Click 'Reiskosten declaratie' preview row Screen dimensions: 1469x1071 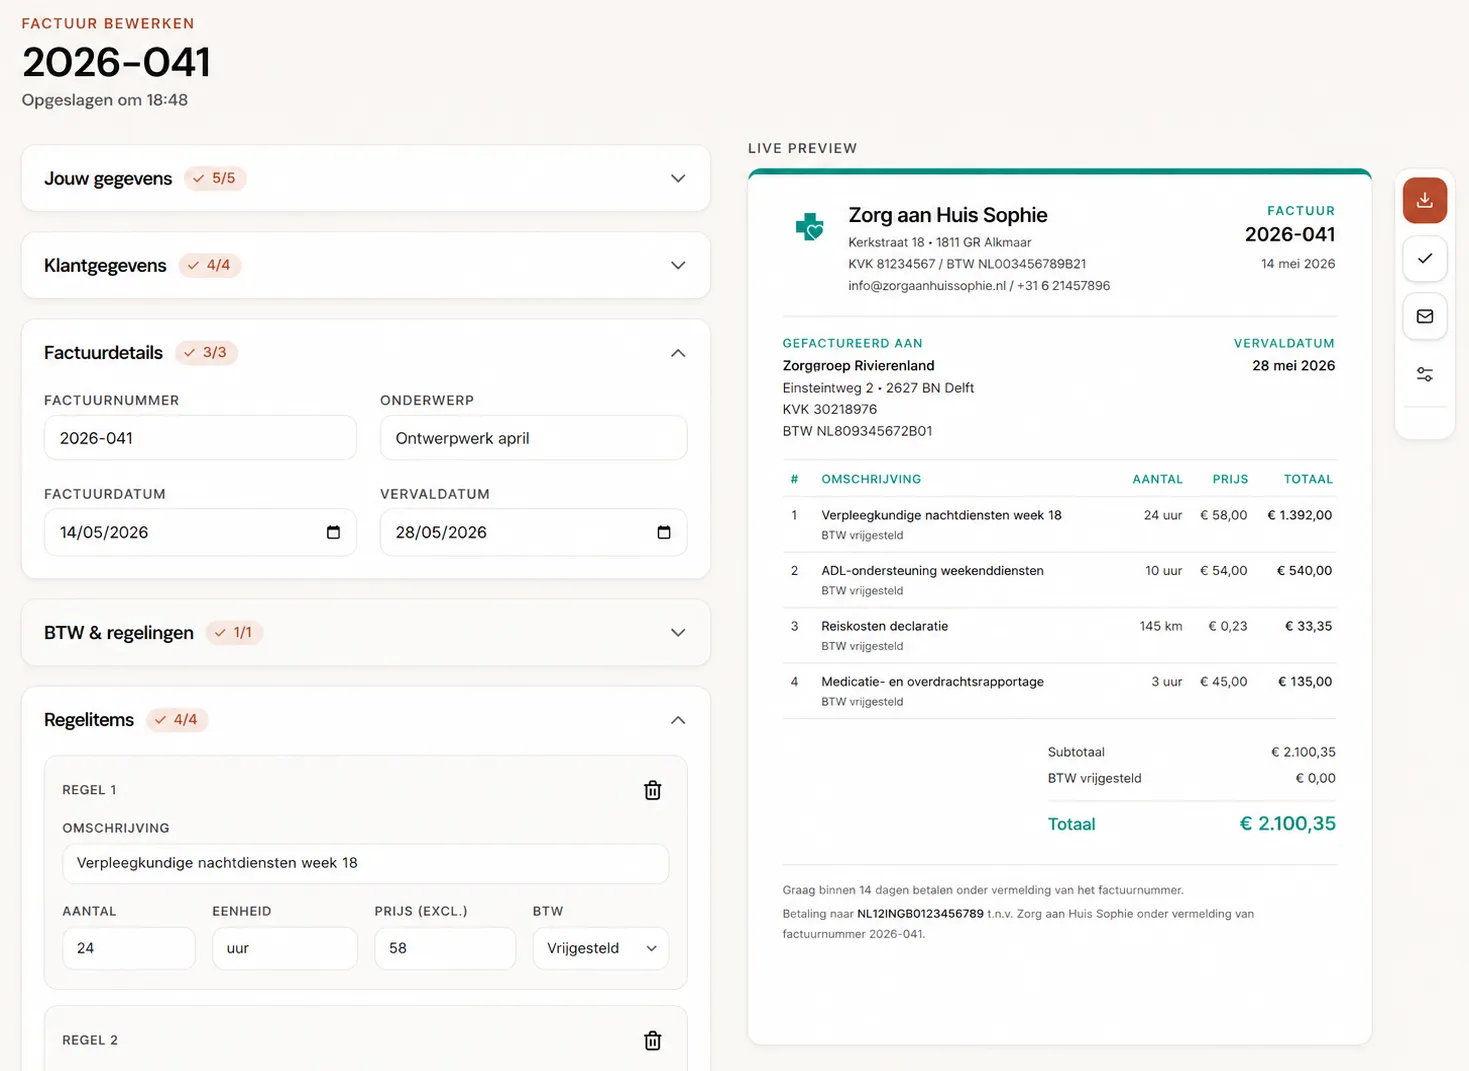point(1059,635)
